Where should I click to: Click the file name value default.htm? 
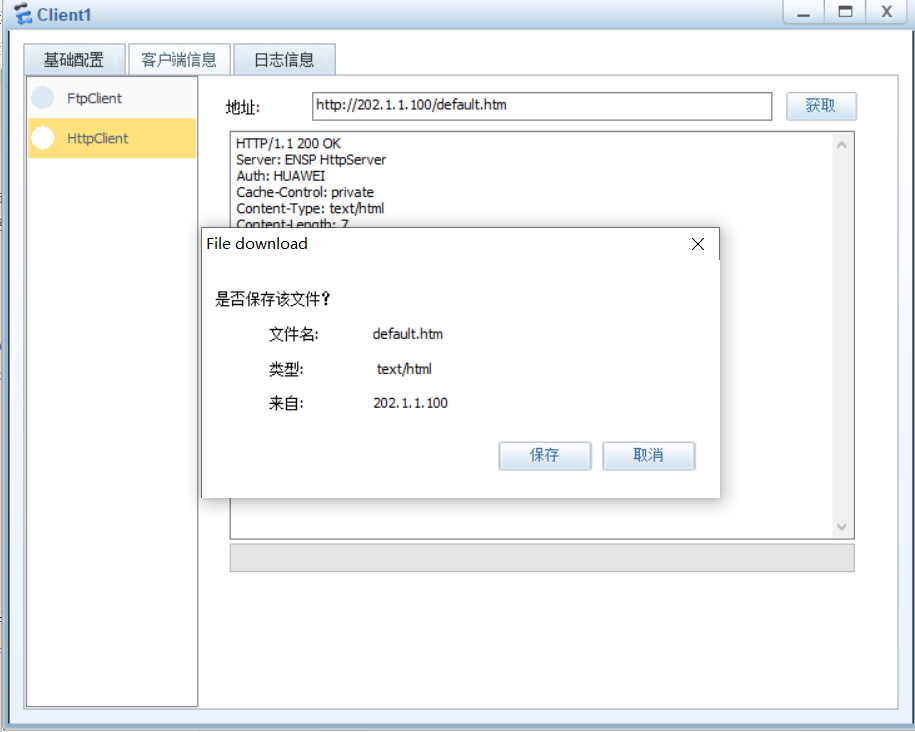point(408,334)
